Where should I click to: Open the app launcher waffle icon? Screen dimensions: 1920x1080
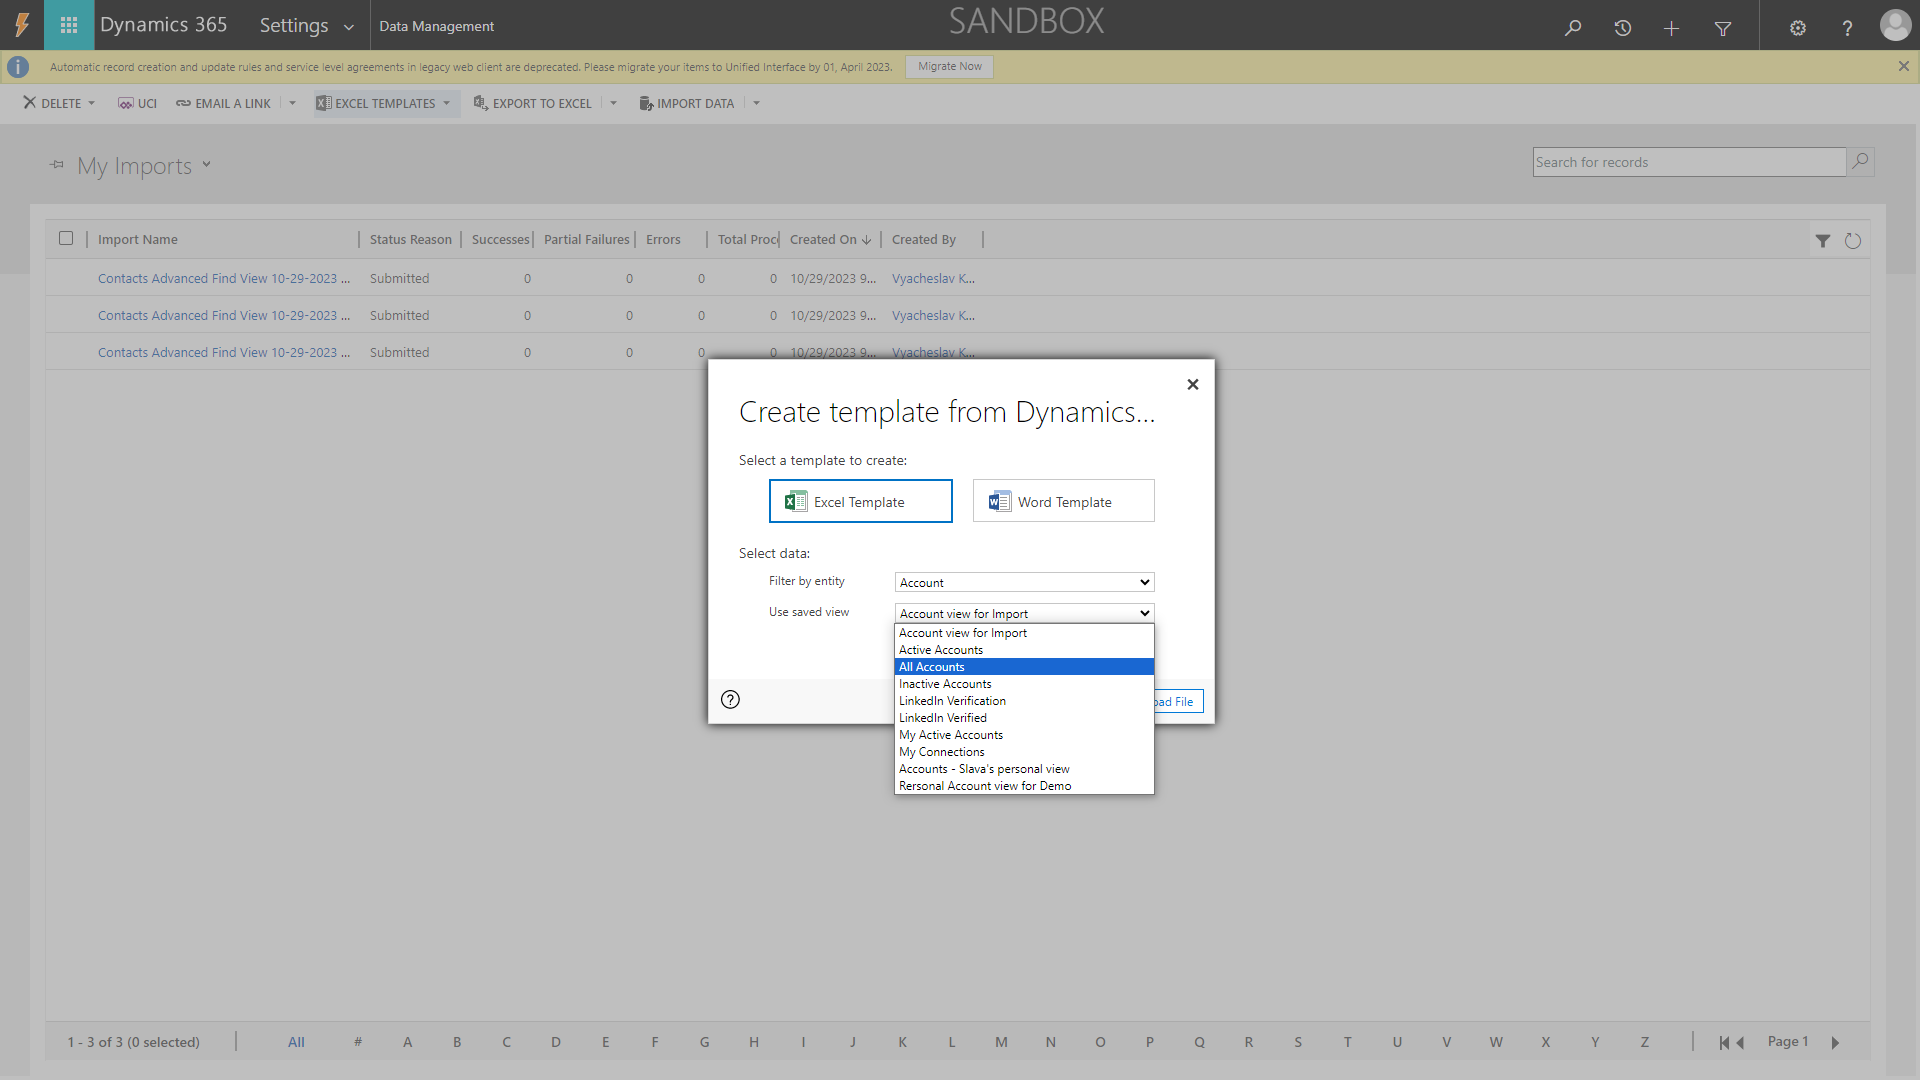(69, 25)
